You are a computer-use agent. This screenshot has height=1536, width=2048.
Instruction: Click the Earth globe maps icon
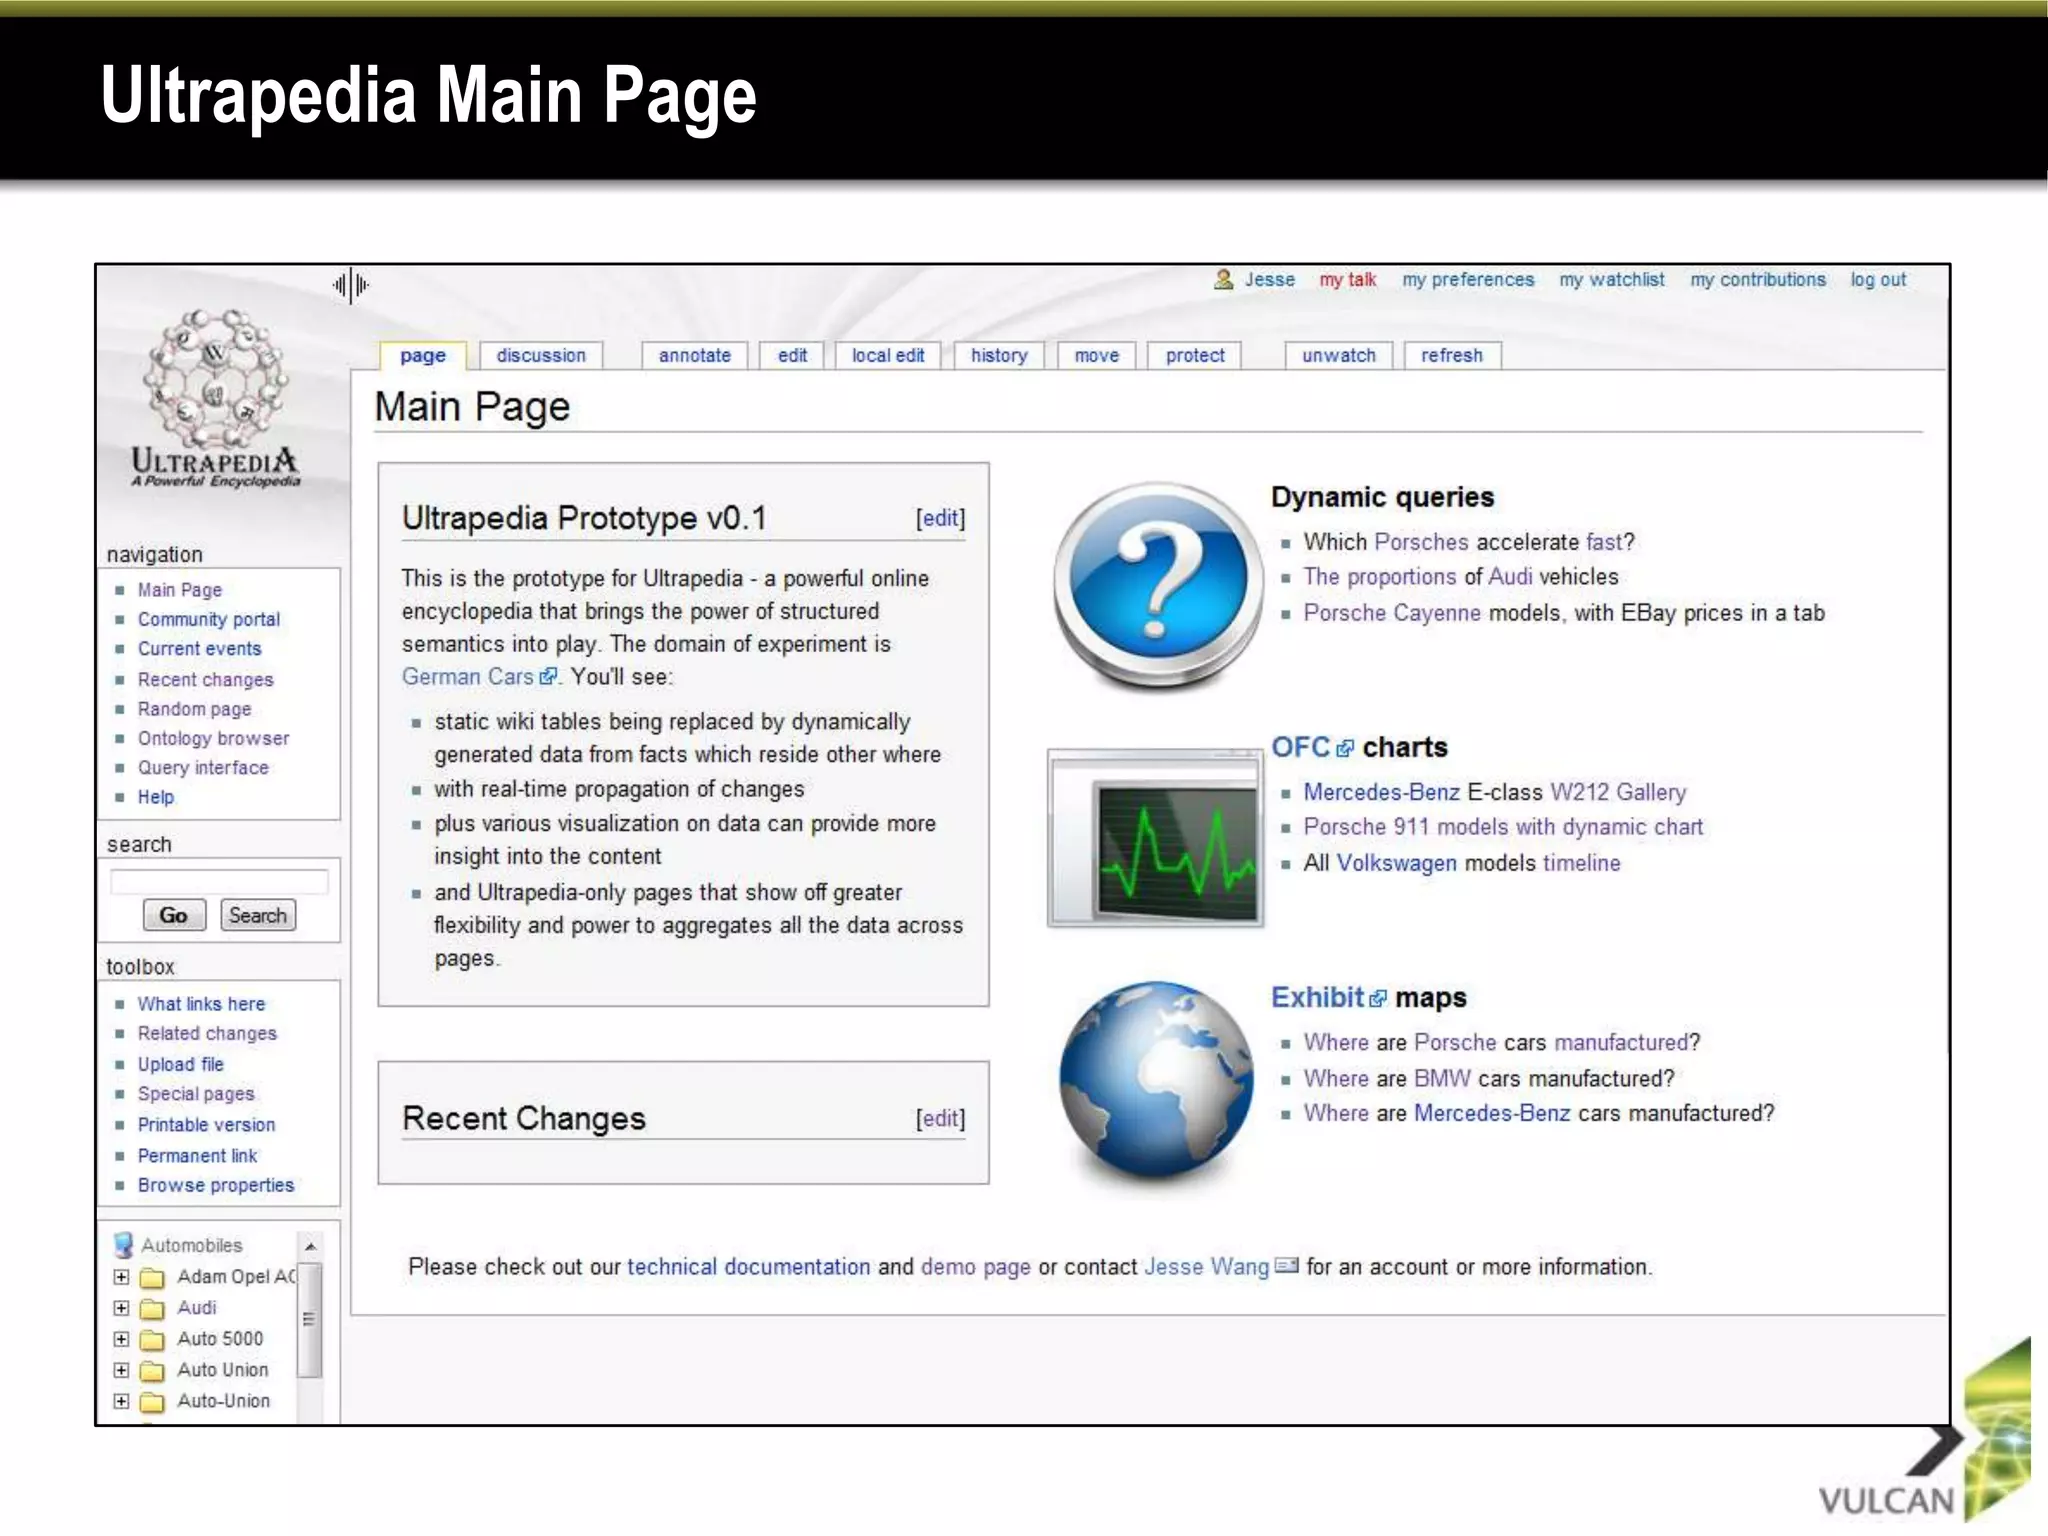[x=1157, y=1080]
